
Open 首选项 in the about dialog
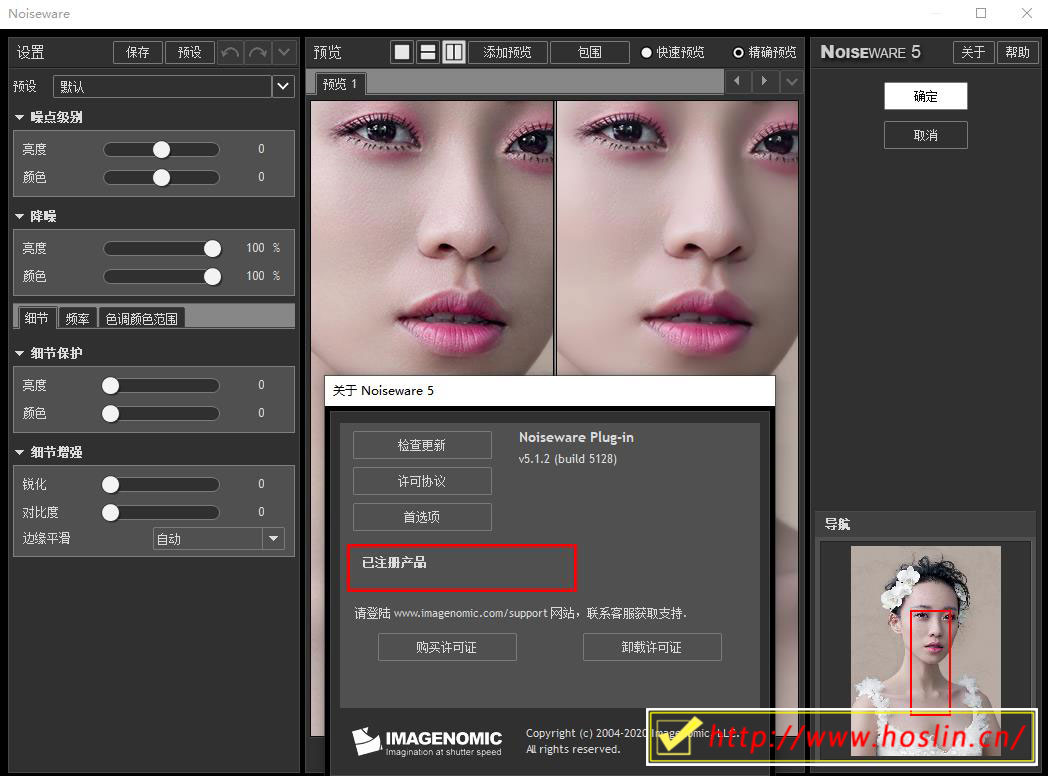pos(422,517)
